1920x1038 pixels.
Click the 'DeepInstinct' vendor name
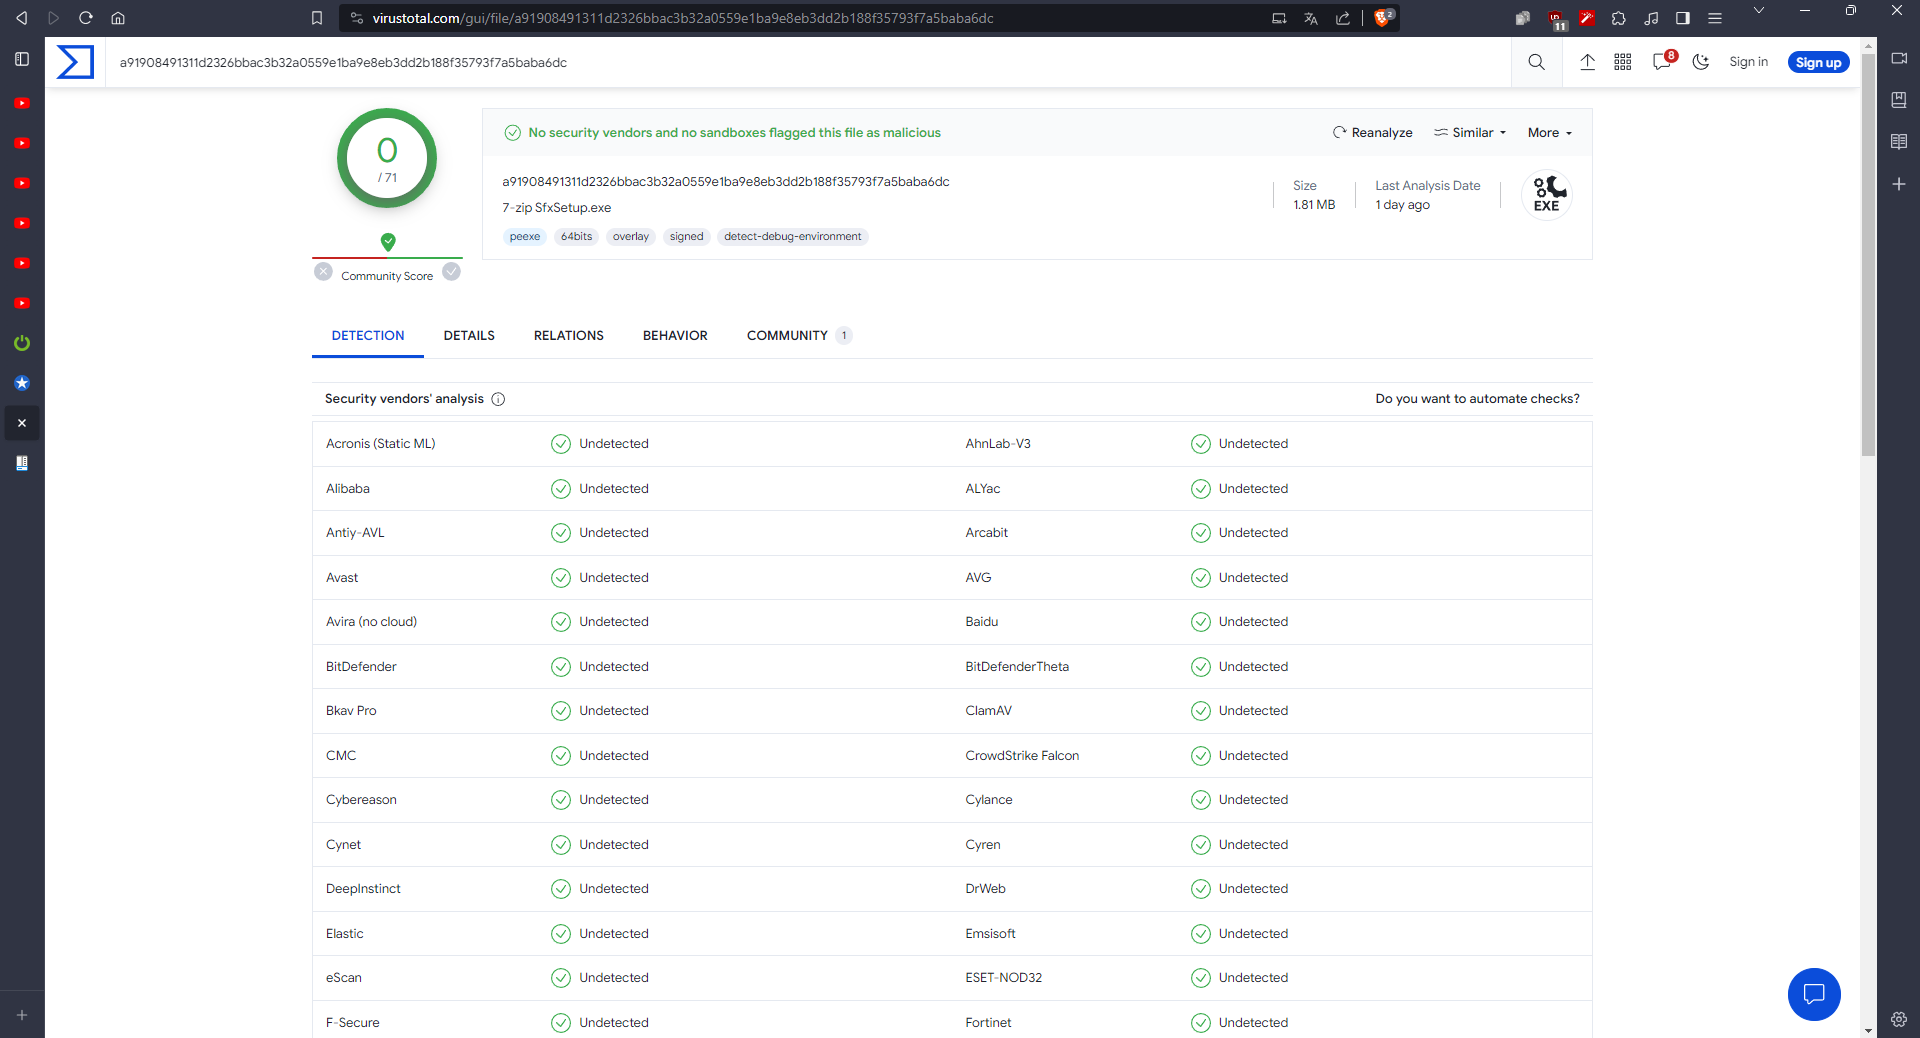pyautogui.click(x=363, y=889)
